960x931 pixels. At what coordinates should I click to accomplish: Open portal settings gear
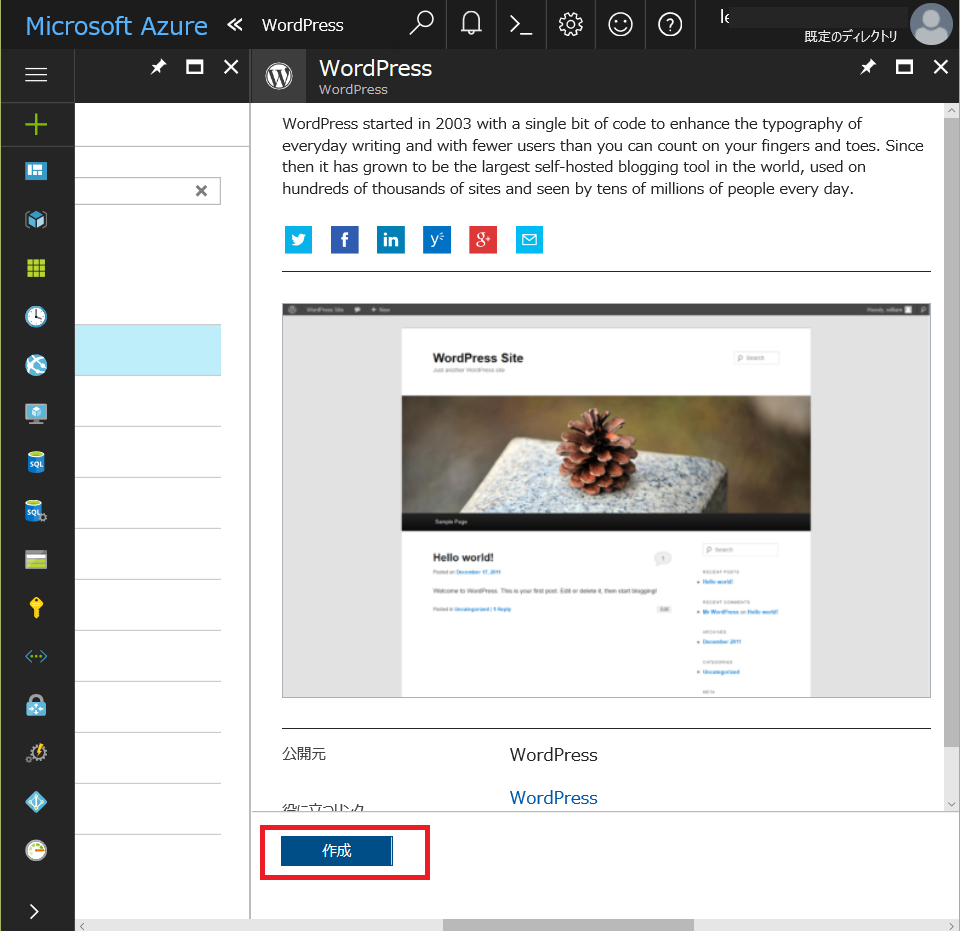click(x=571, y=24)
